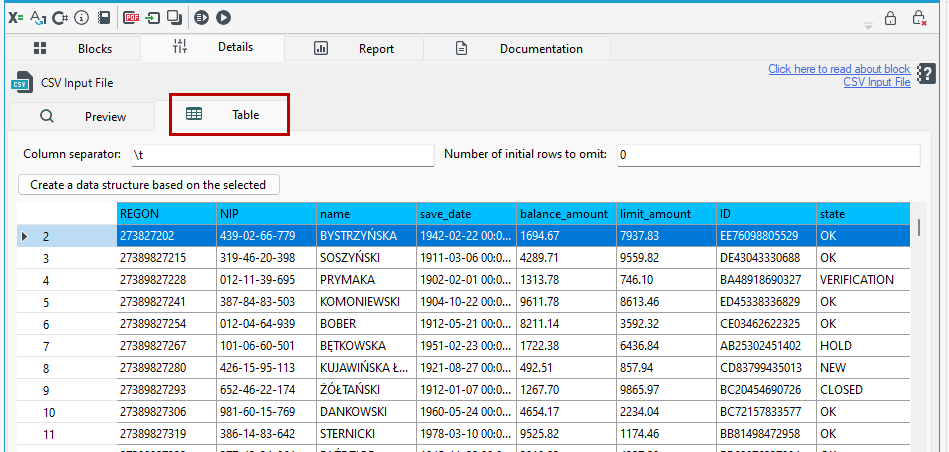Image resolution: width=949 pixels, height=452 pixels.
Task: Select the Details tab
Action: (x=212, y=47)
